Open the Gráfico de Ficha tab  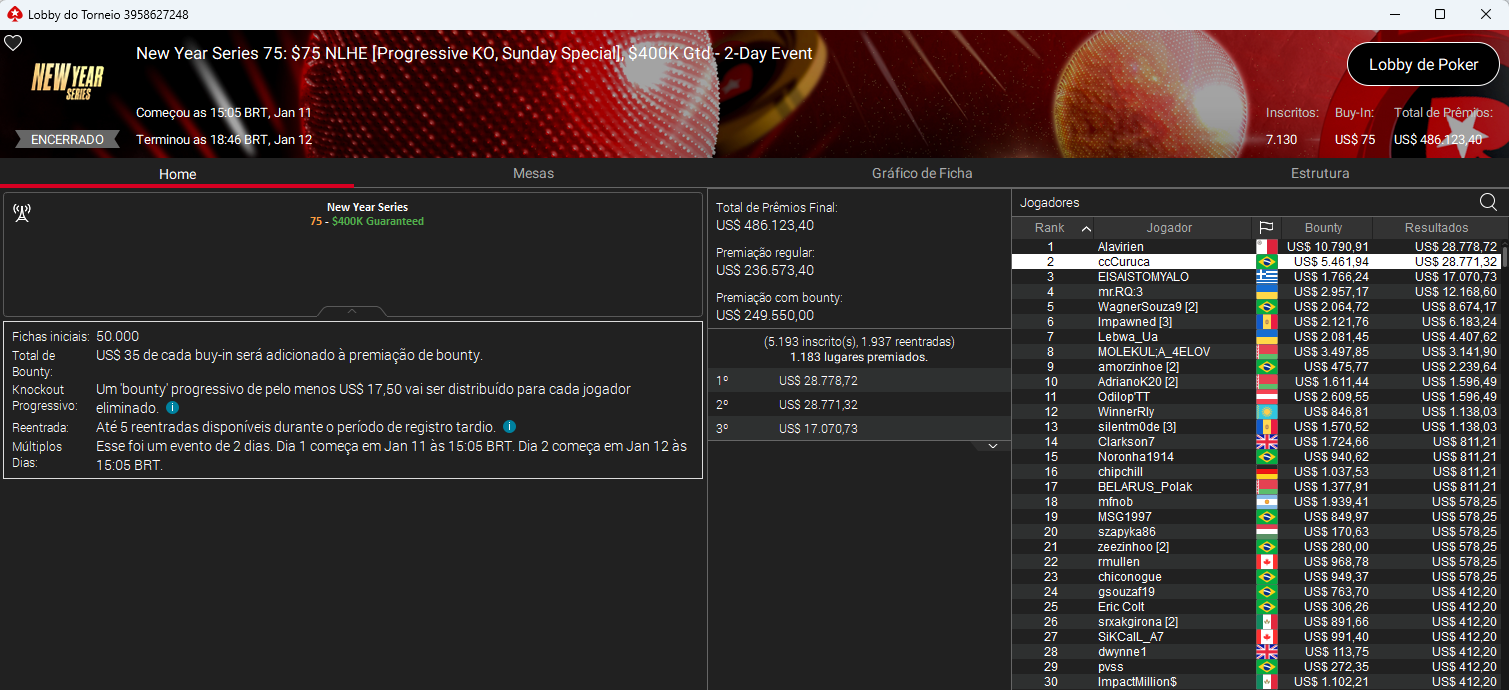pos(921,173)
